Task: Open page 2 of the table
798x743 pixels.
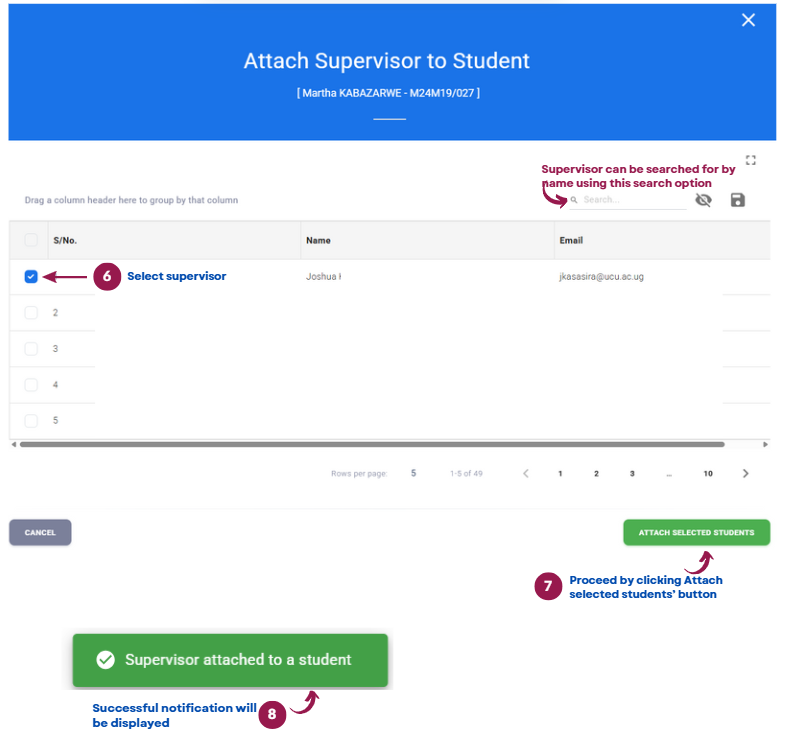Action: click(x=596, y=473)
